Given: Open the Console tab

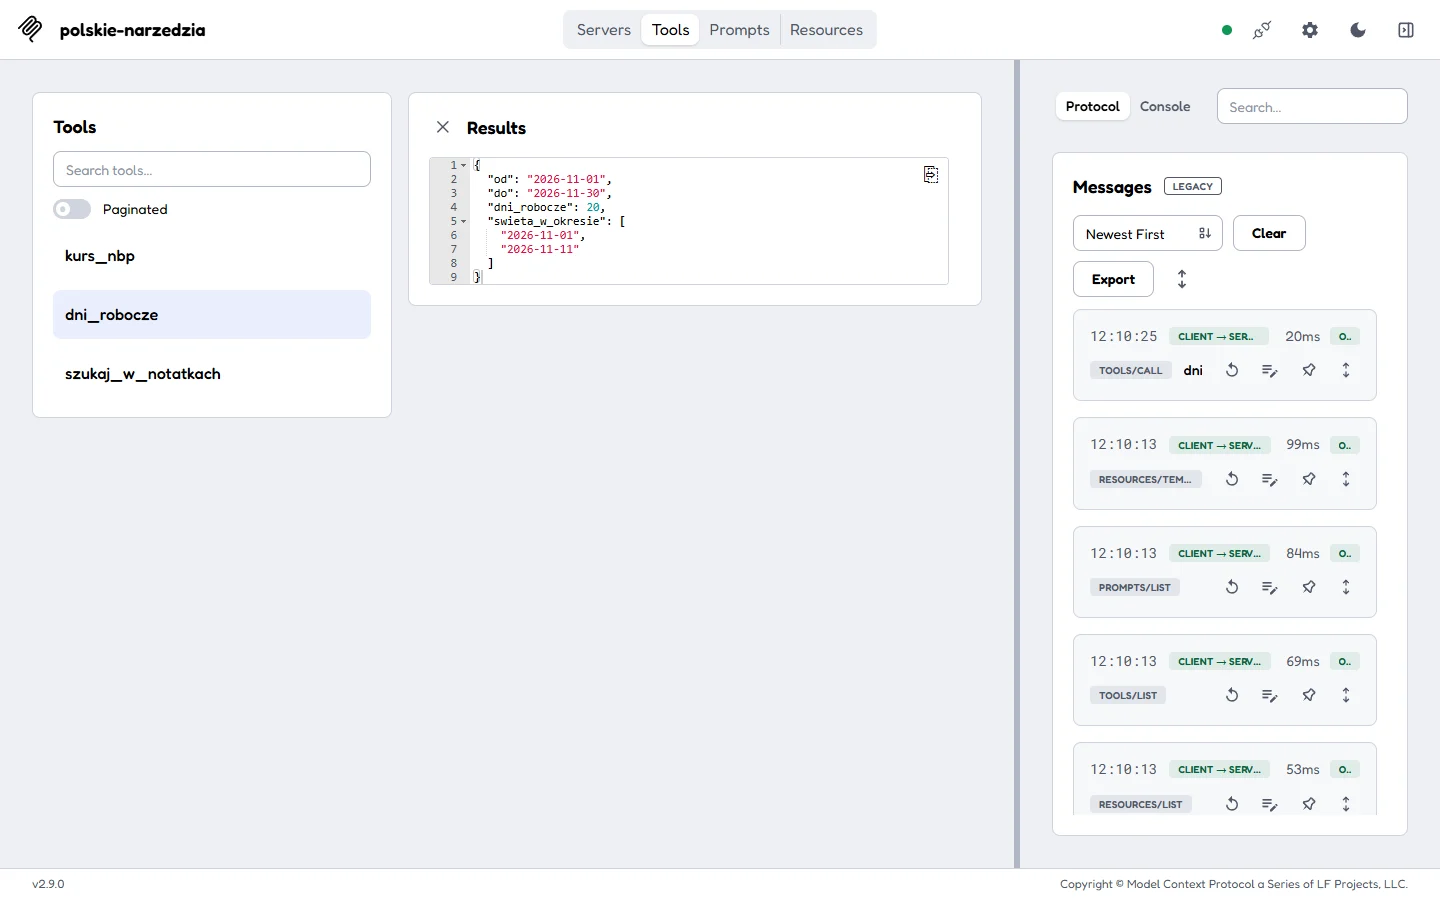Looking at the screenshot, I should coord(1165,106).
